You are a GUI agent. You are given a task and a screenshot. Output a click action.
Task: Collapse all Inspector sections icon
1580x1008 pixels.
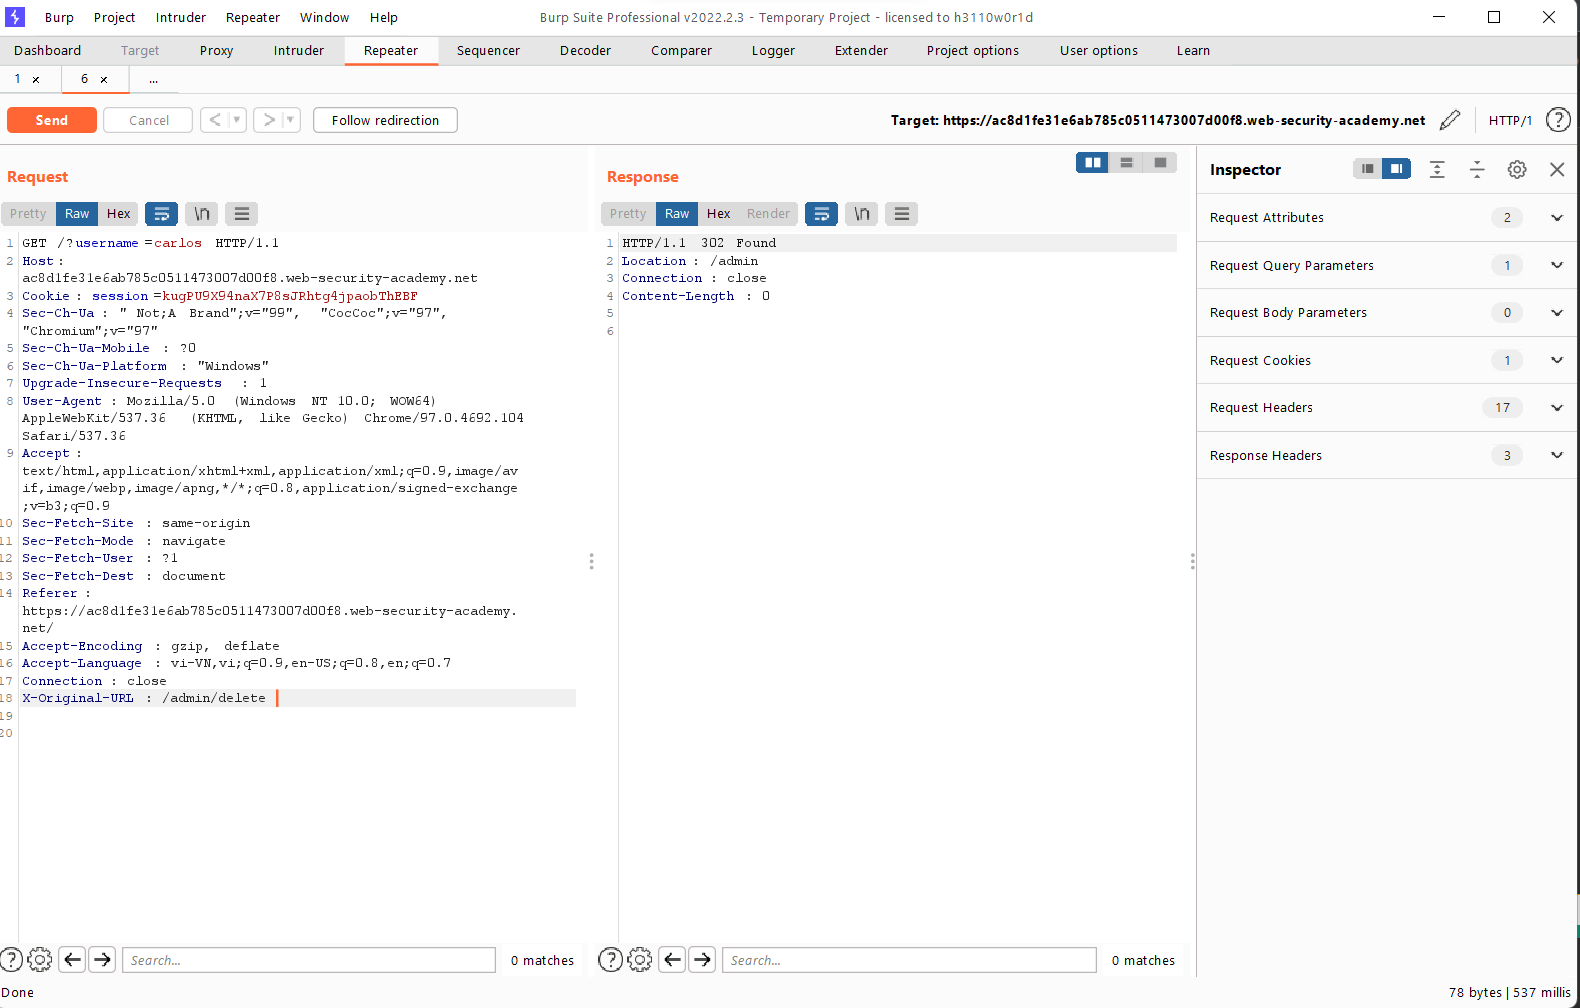(x=1477, y=170)
